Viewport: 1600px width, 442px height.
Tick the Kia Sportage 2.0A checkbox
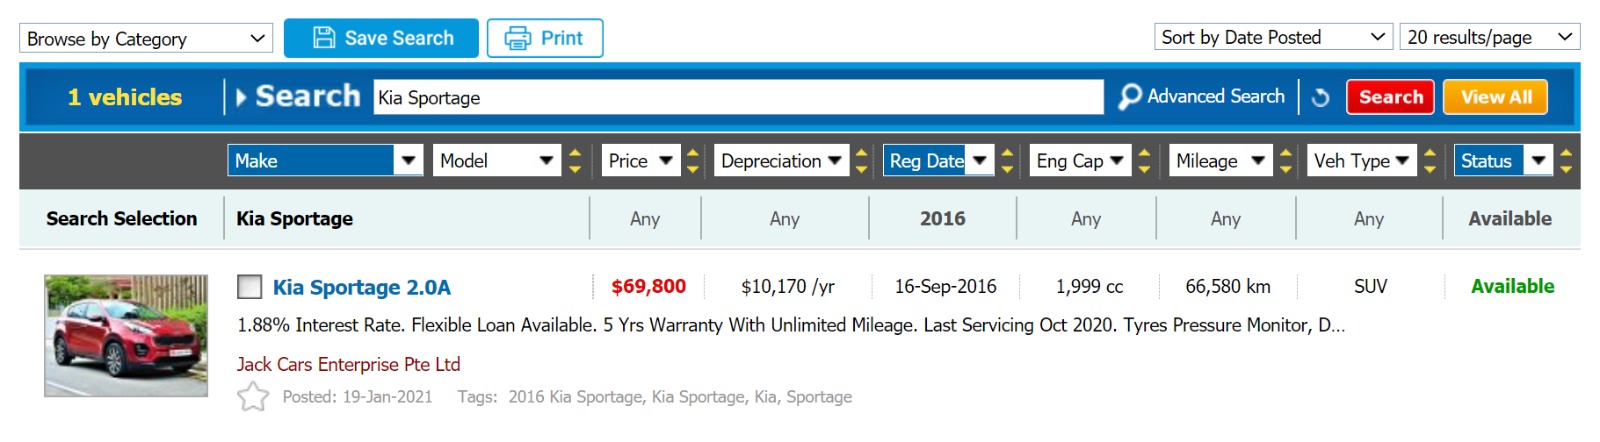(249, 287)
